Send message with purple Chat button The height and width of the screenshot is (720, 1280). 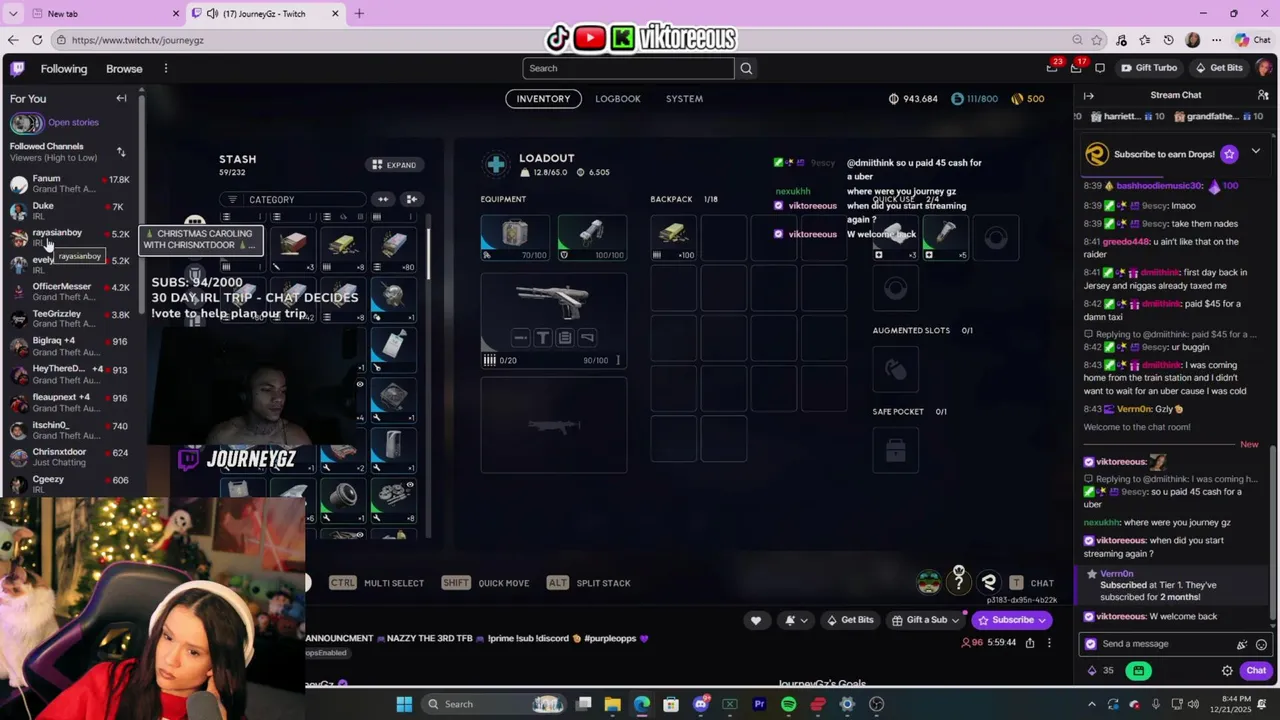(x=1256, y=671)
